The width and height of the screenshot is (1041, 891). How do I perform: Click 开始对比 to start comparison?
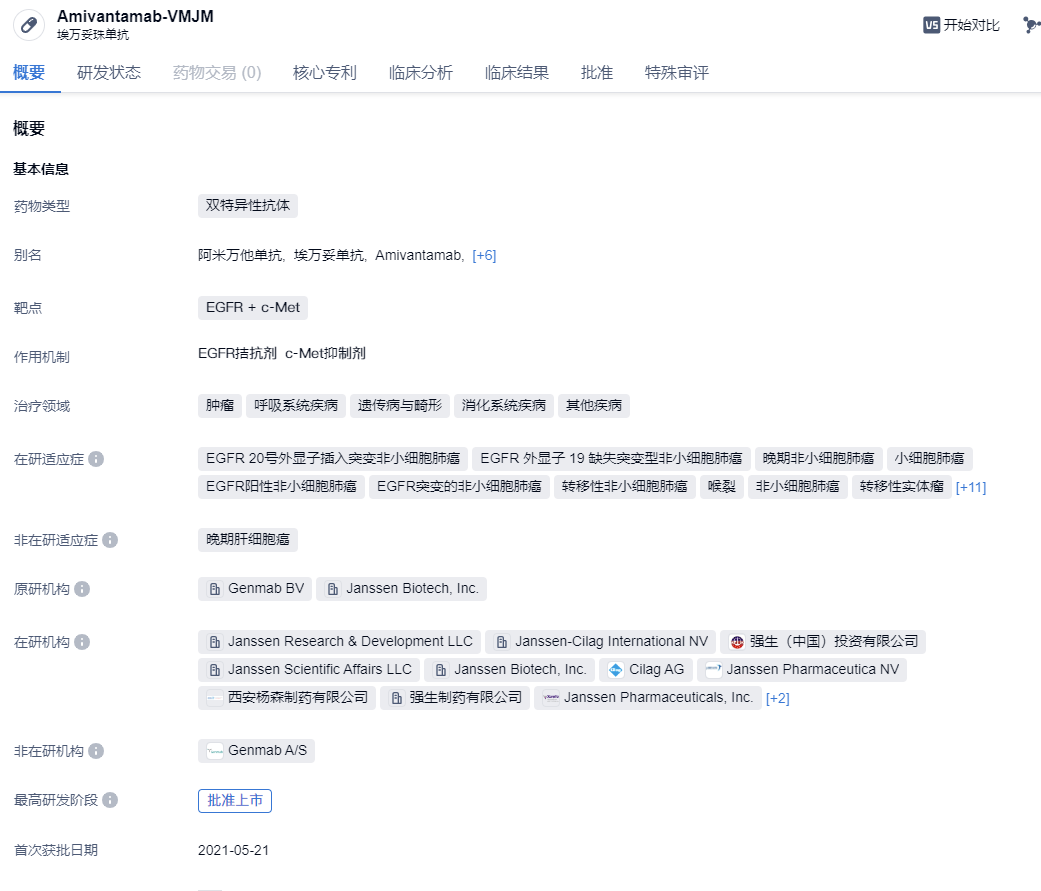pyautogui.click(x=971, y=25)
